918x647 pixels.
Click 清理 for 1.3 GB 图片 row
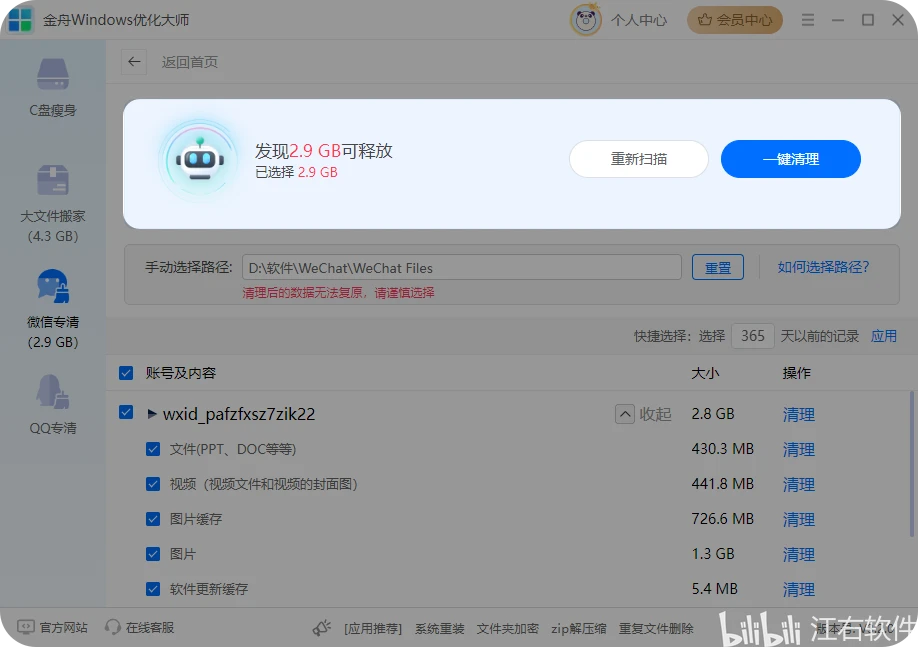[799, 554]
